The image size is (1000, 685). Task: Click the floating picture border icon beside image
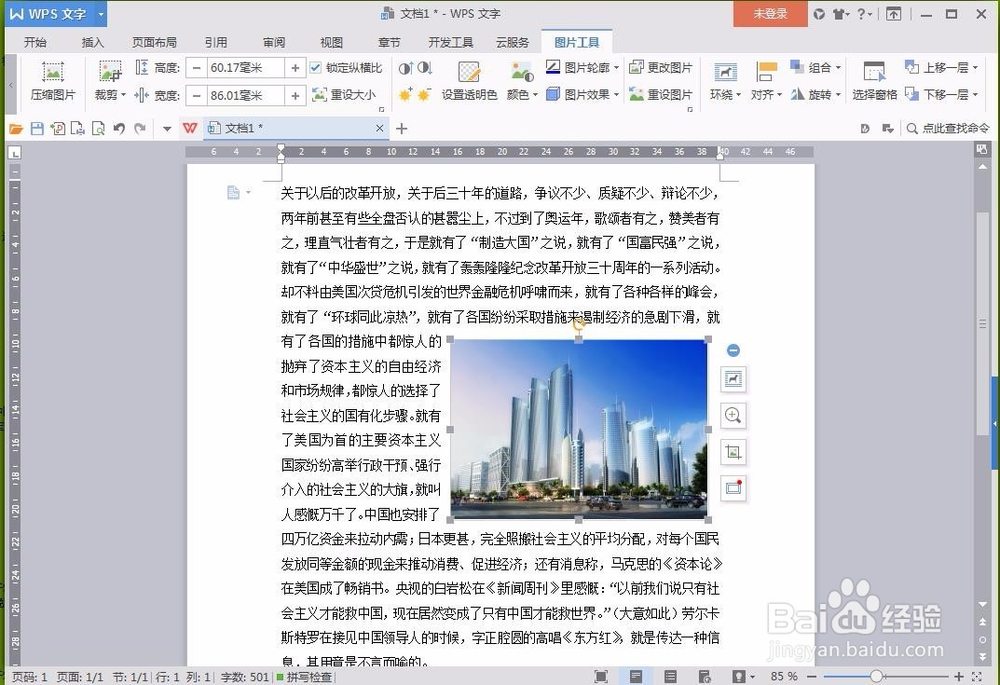pos(733,489)
